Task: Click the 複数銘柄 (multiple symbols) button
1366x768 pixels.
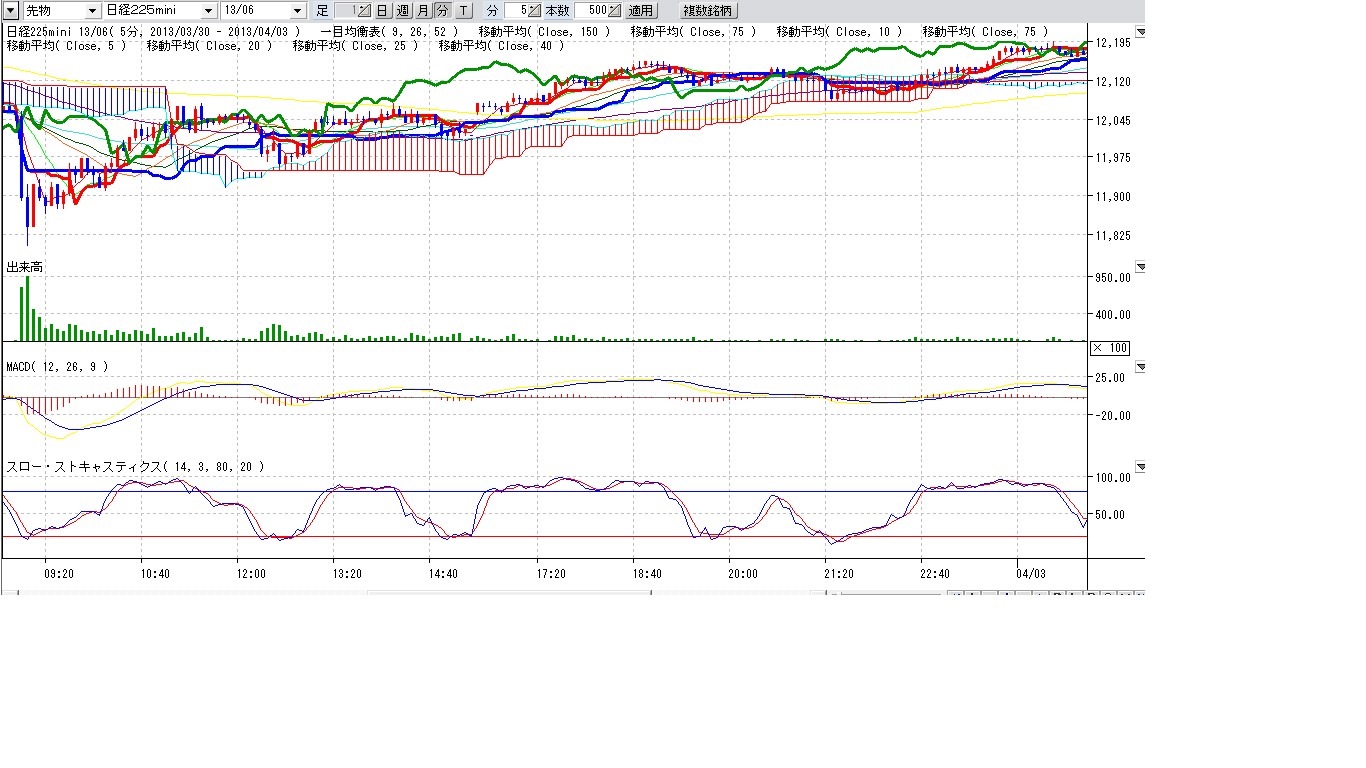Action: [x=708, y=10]
